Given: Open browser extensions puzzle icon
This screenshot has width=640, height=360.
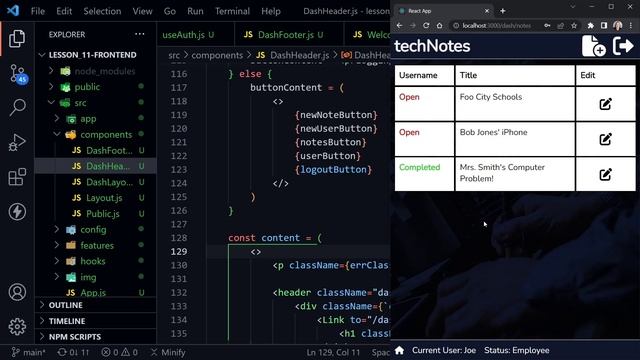Looking at the screenshot, I should [591, 25].
